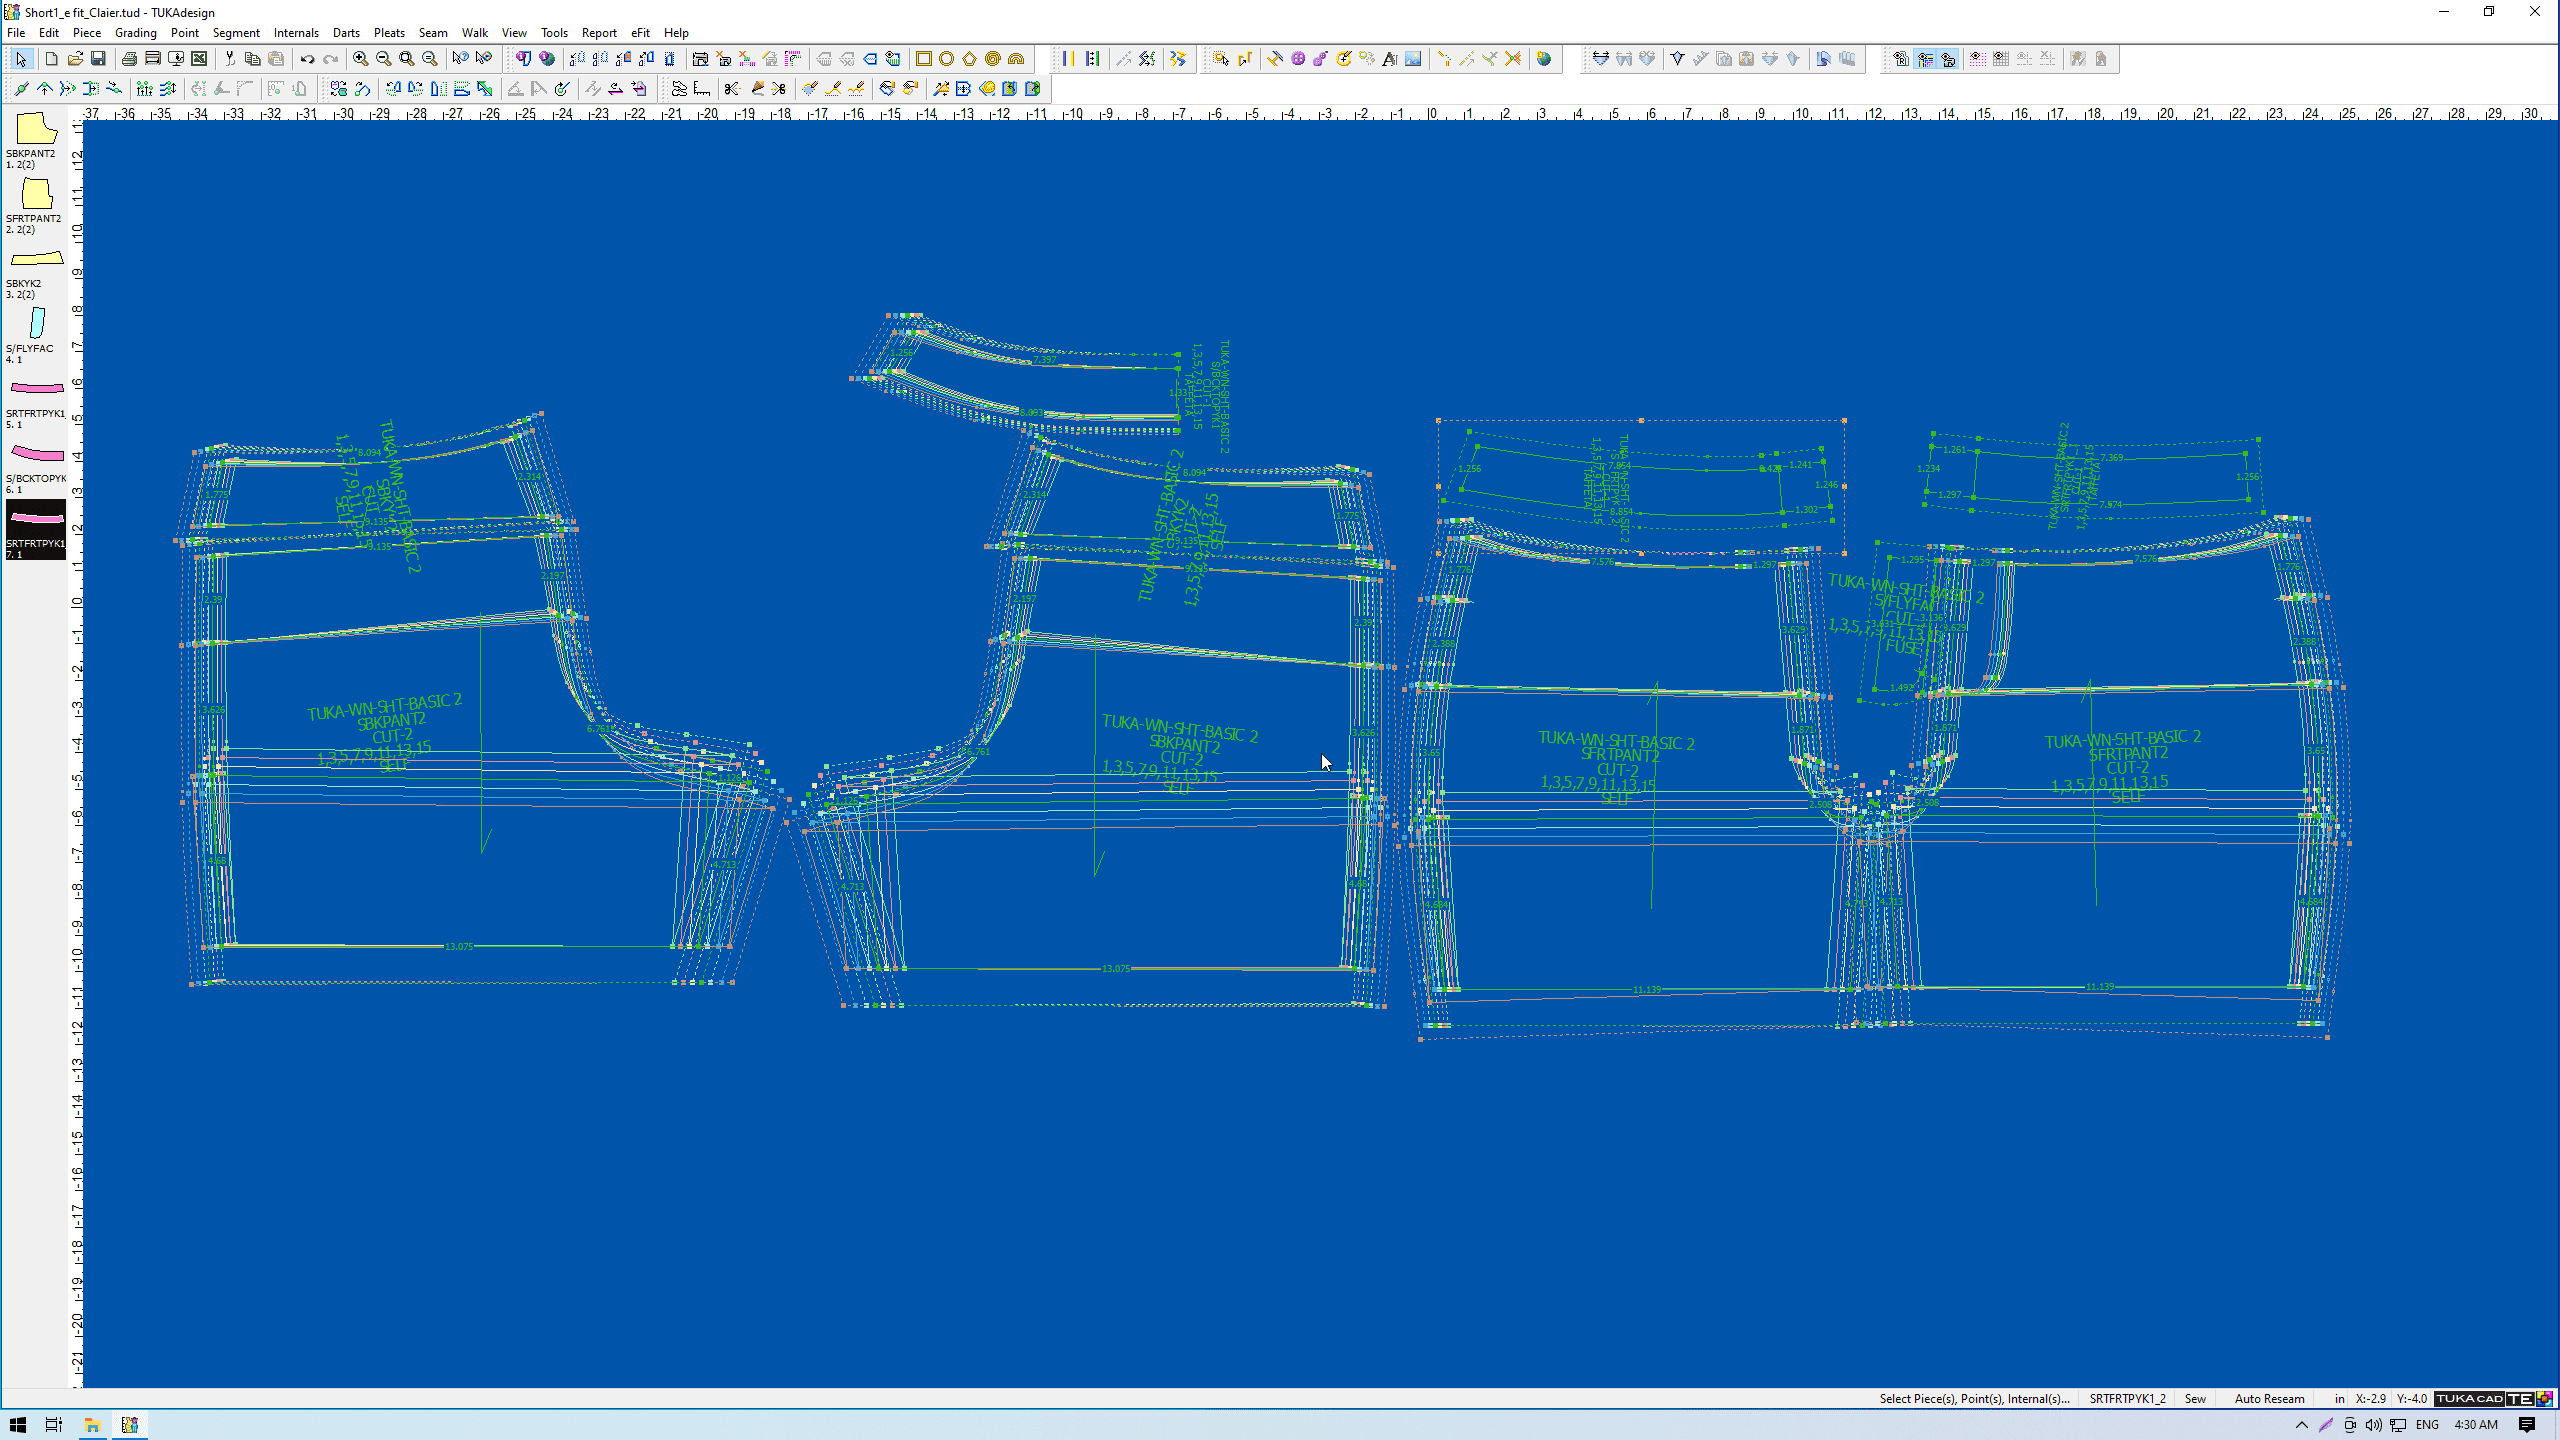
Task: Toggle the eye with pink dots view
Action: (x=1977, y=59)
